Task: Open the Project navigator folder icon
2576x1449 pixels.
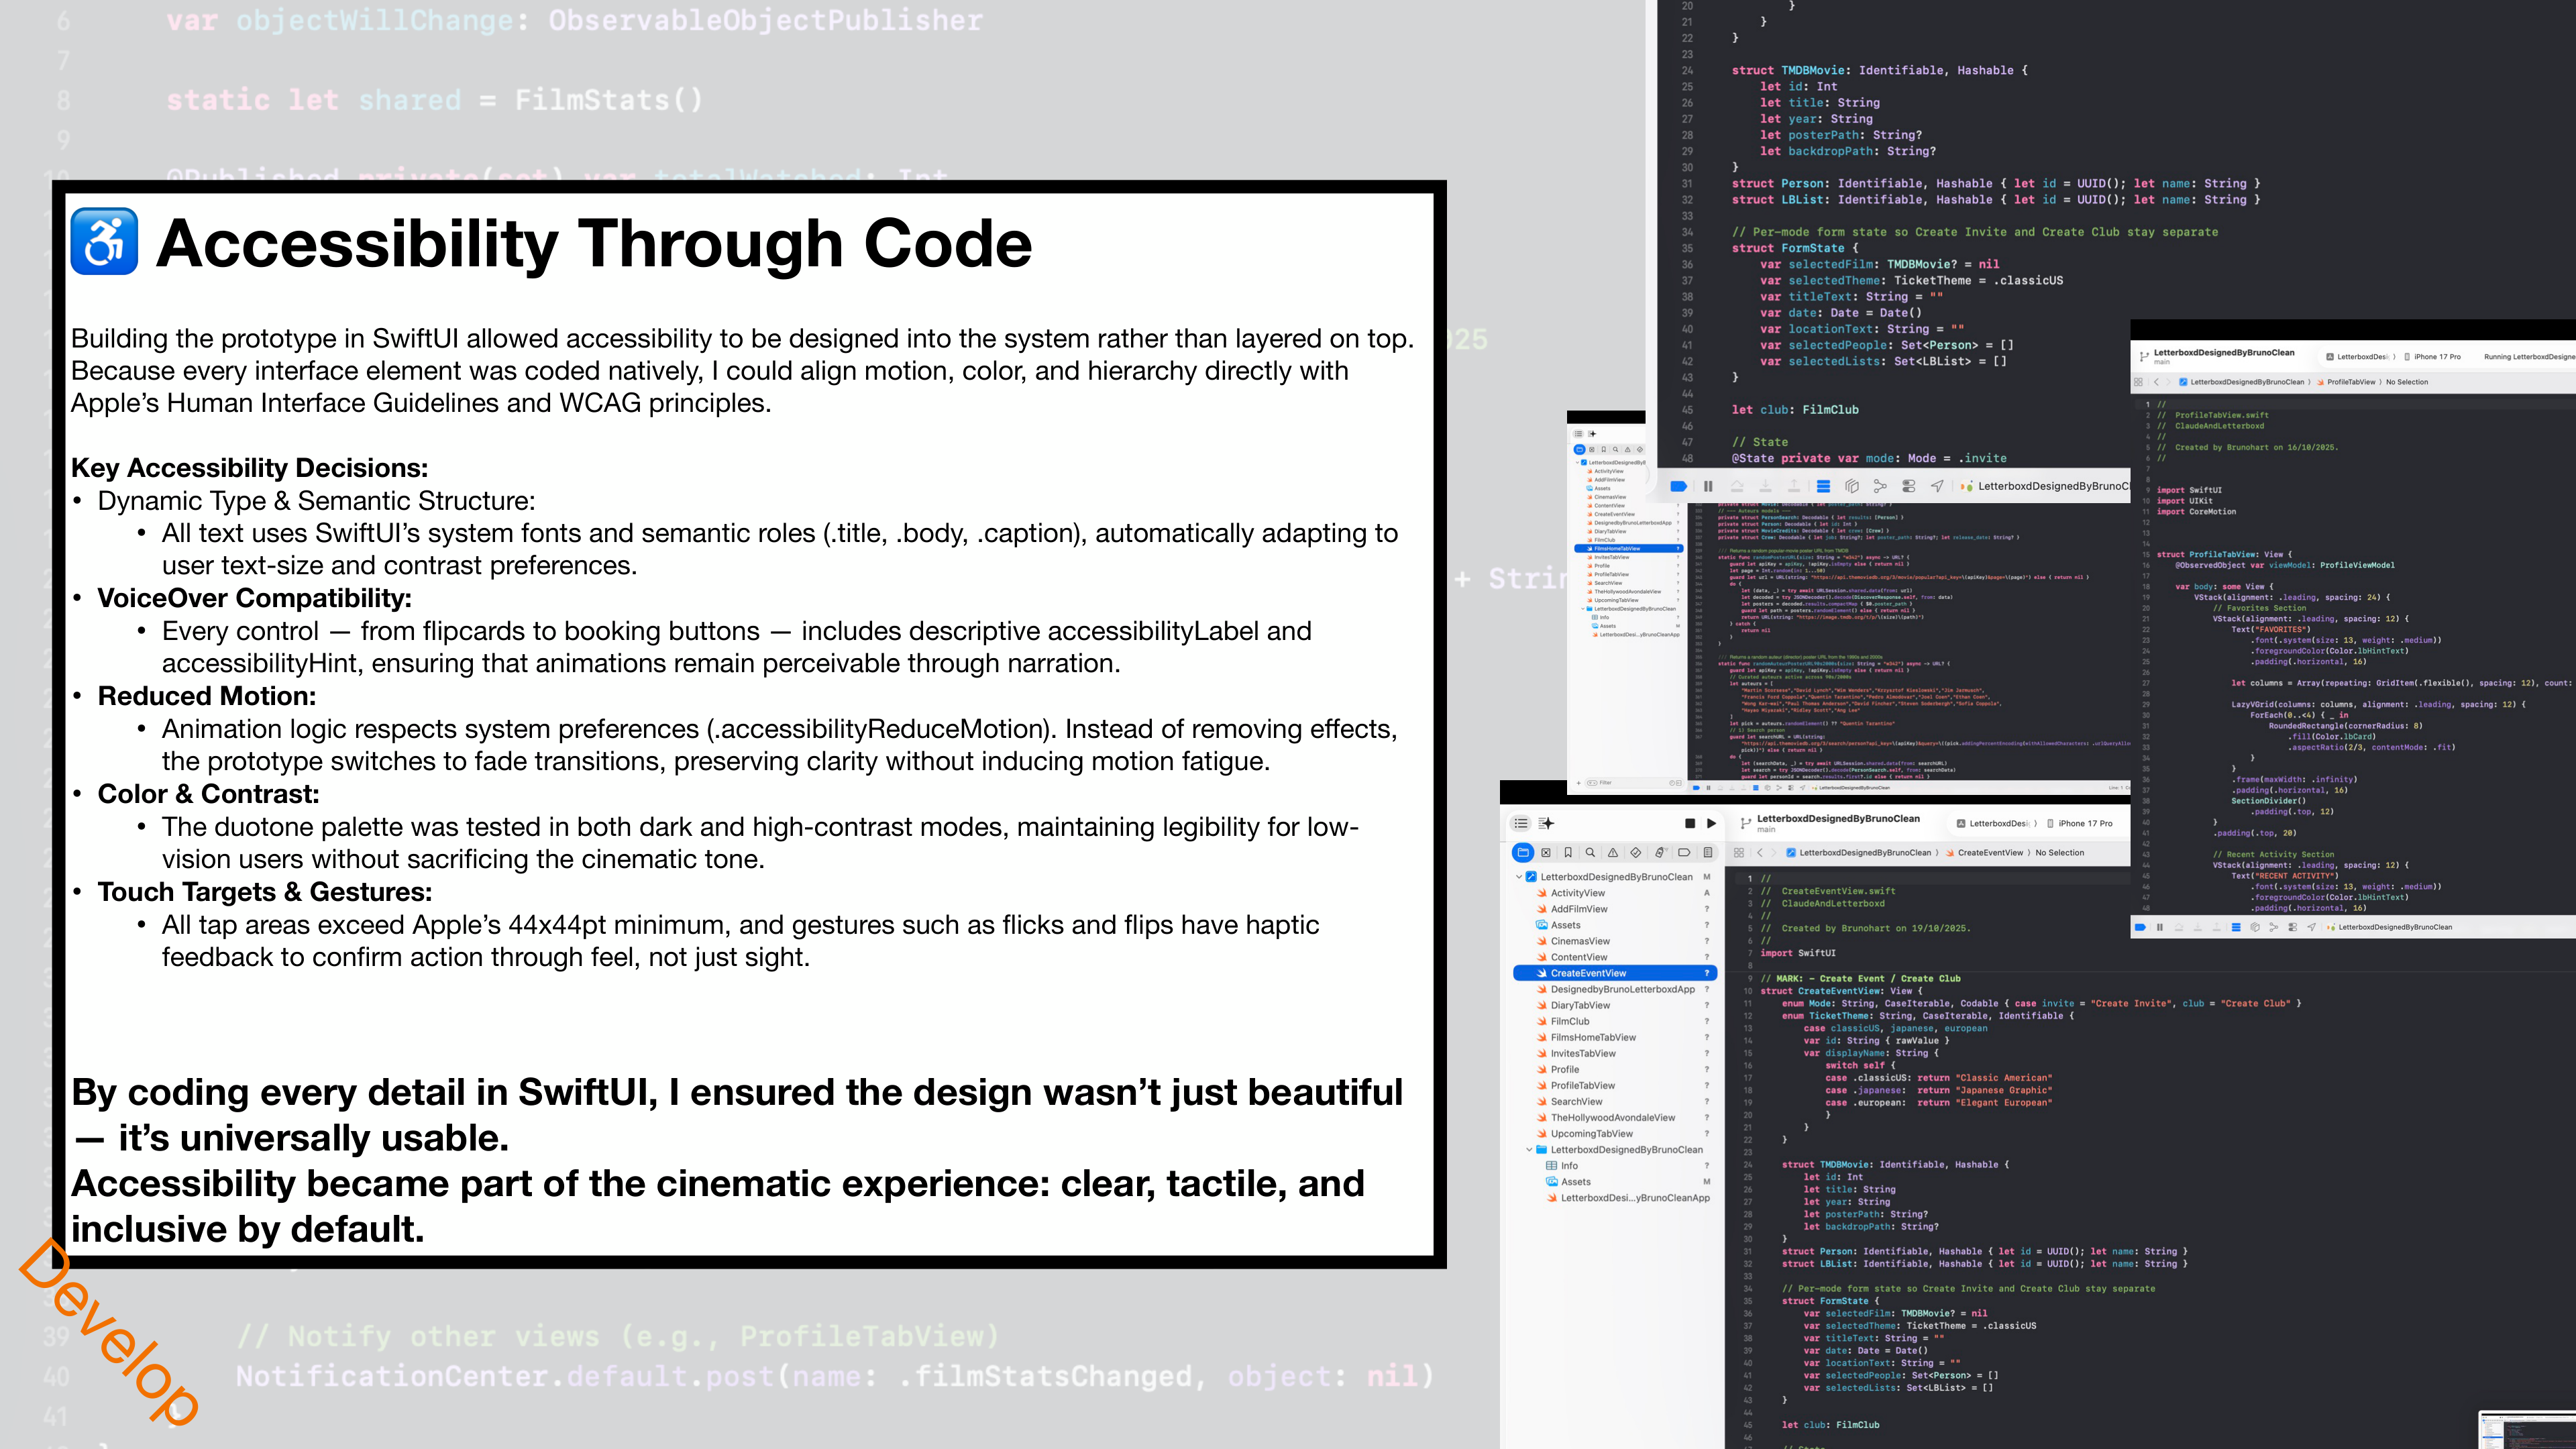Action: point(1524,854)
